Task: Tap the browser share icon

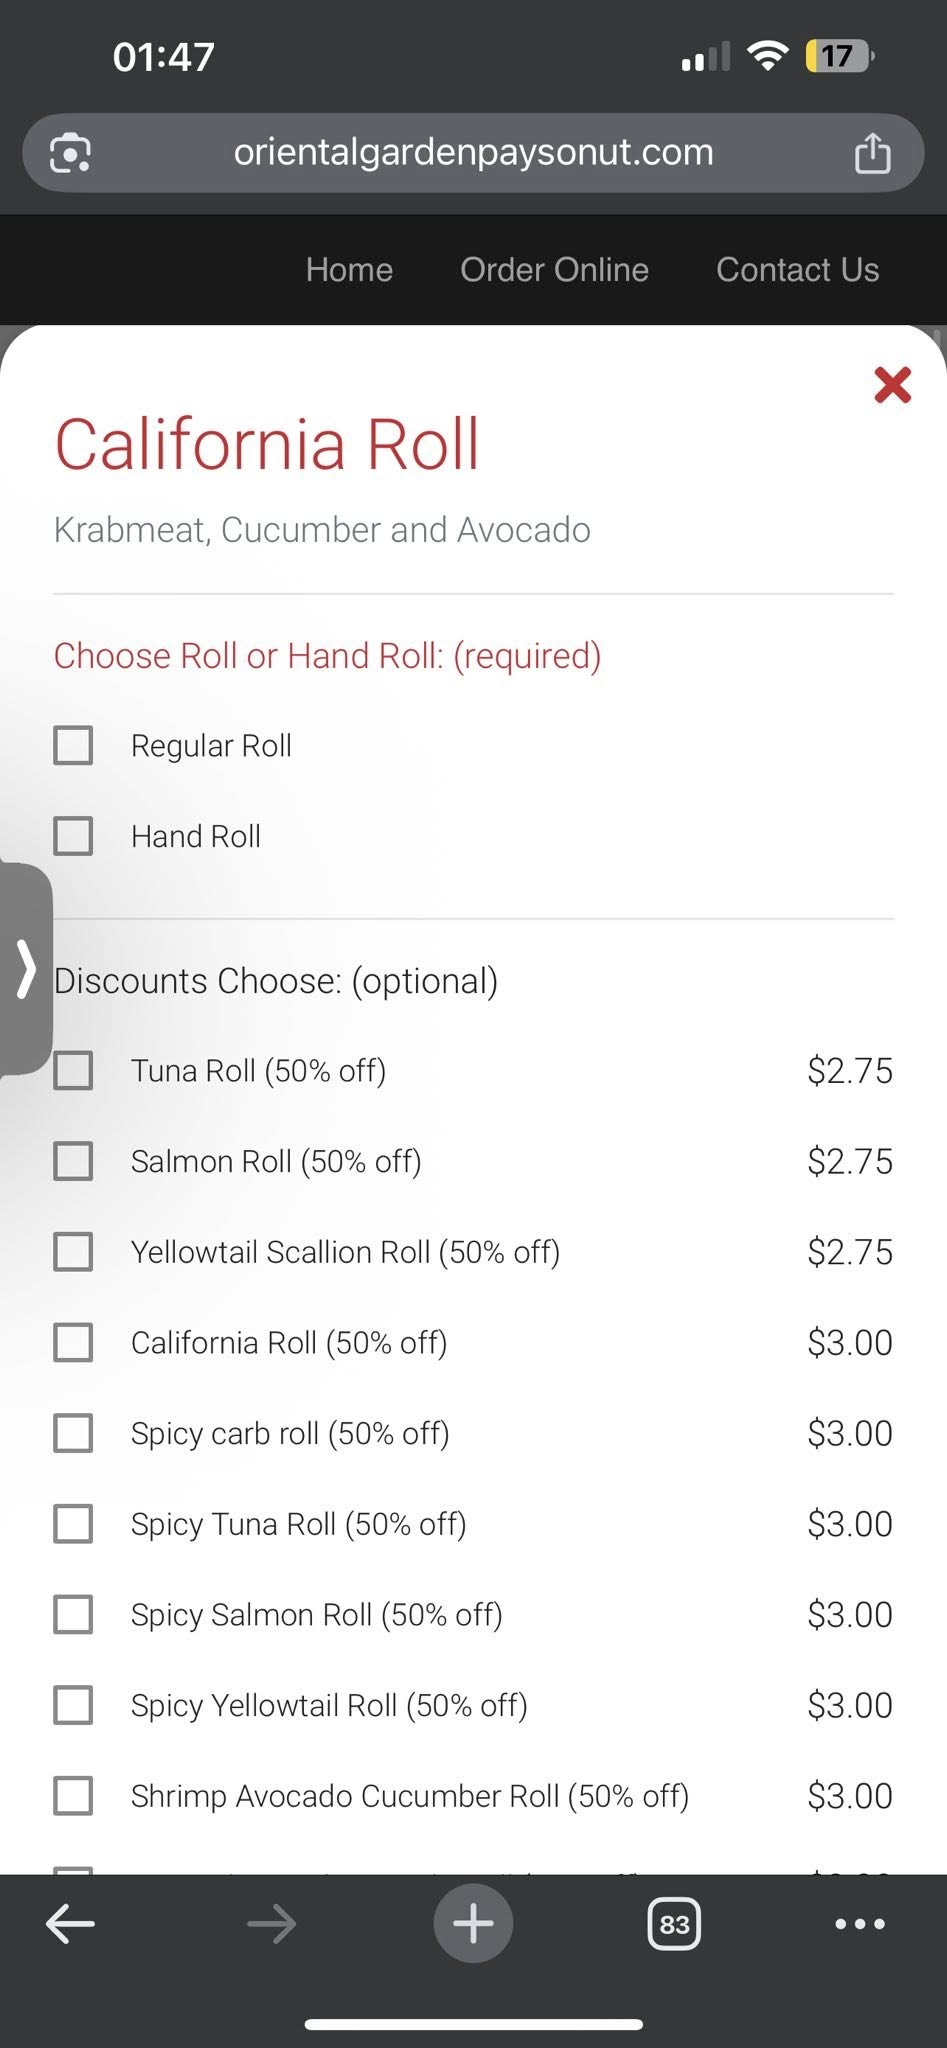Action: (872, 153)
